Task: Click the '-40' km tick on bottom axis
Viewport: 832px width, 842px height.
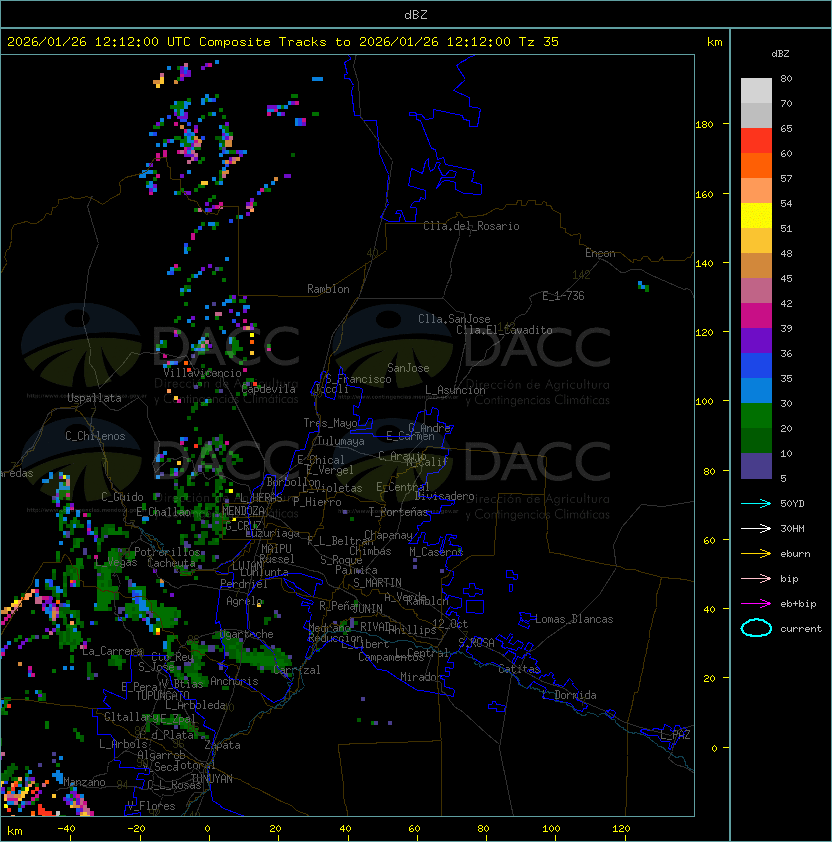Action: click(66, 829)
